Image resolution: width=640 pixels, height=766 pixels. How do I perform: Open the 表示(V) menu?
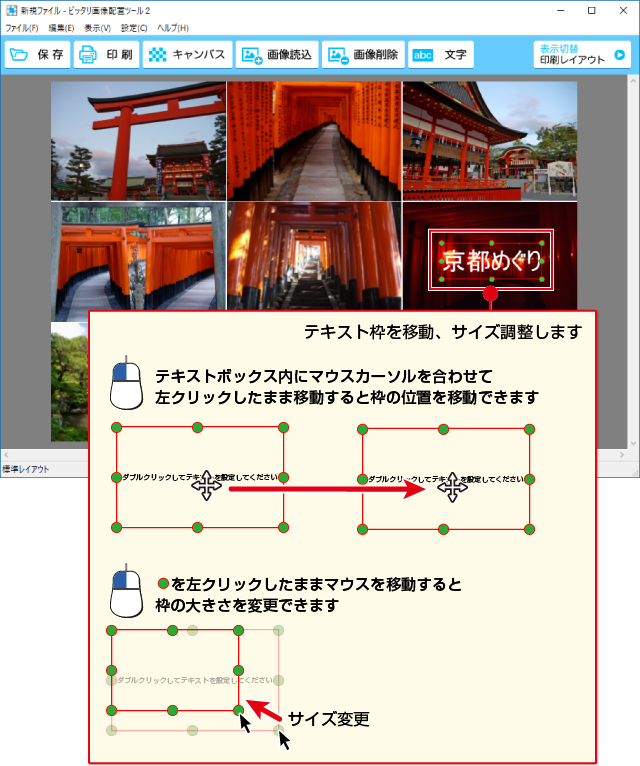pyautogui.click(x=97, y=28)
